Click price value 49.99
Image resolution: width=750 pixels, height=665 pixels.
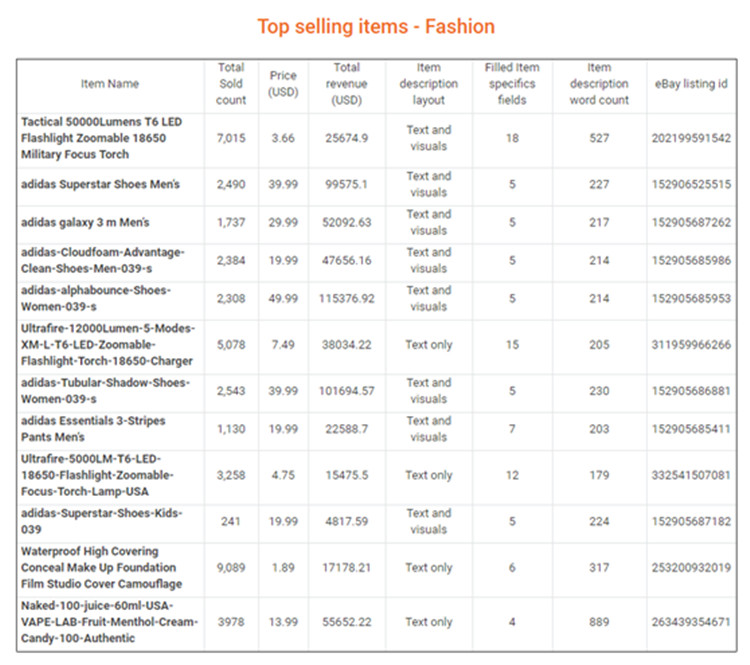click(283, 299)
